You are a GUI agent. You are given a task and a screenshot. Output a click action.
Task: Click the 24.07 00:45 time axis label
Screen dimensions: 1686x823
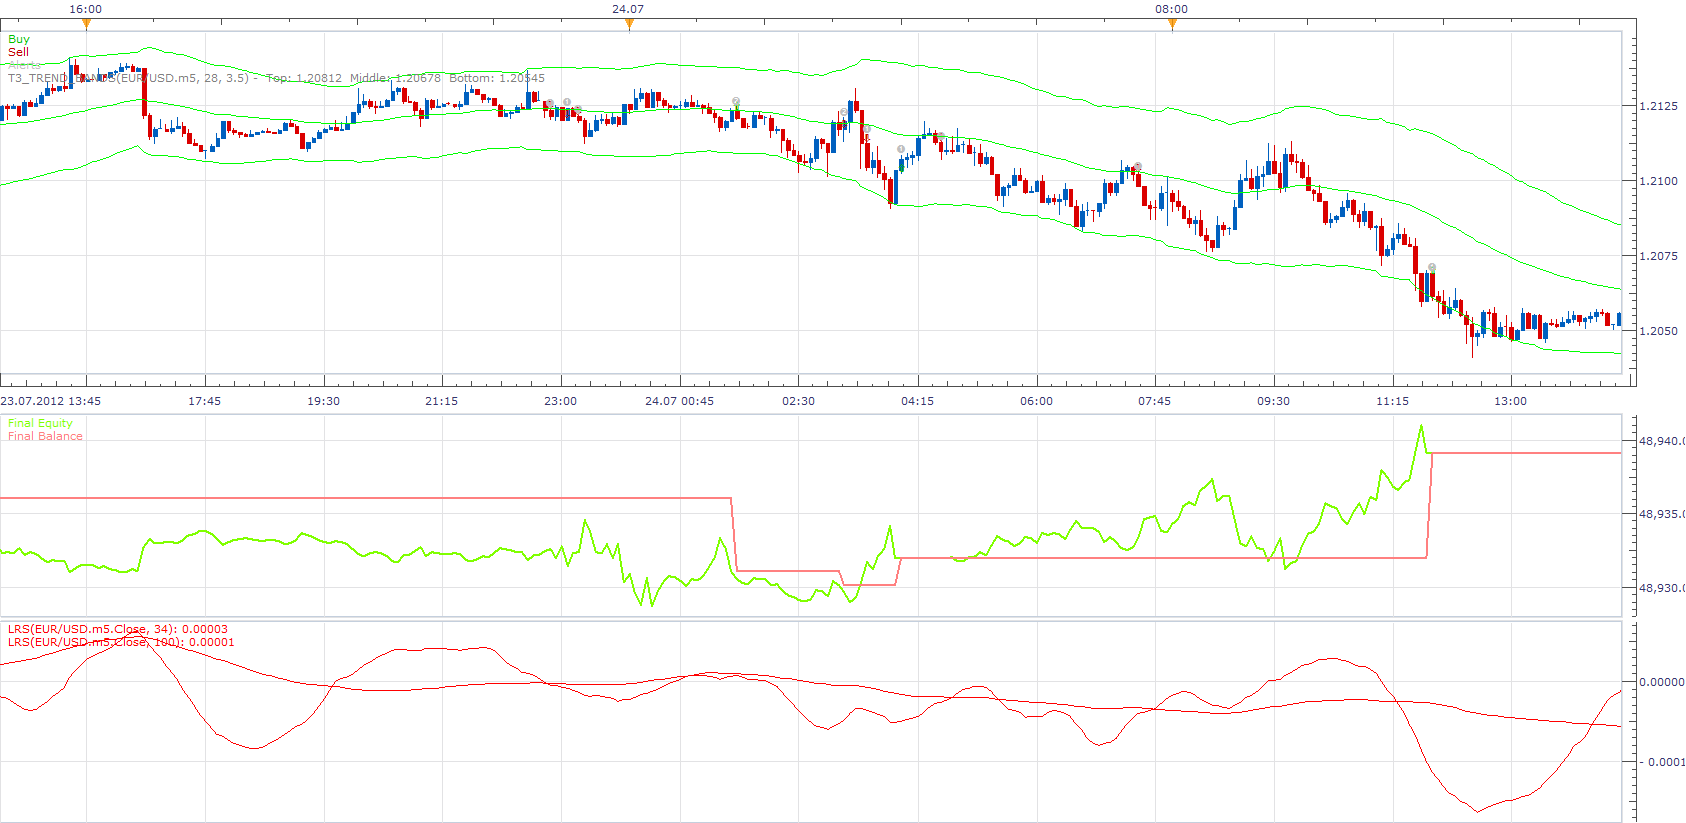point(680,401)
